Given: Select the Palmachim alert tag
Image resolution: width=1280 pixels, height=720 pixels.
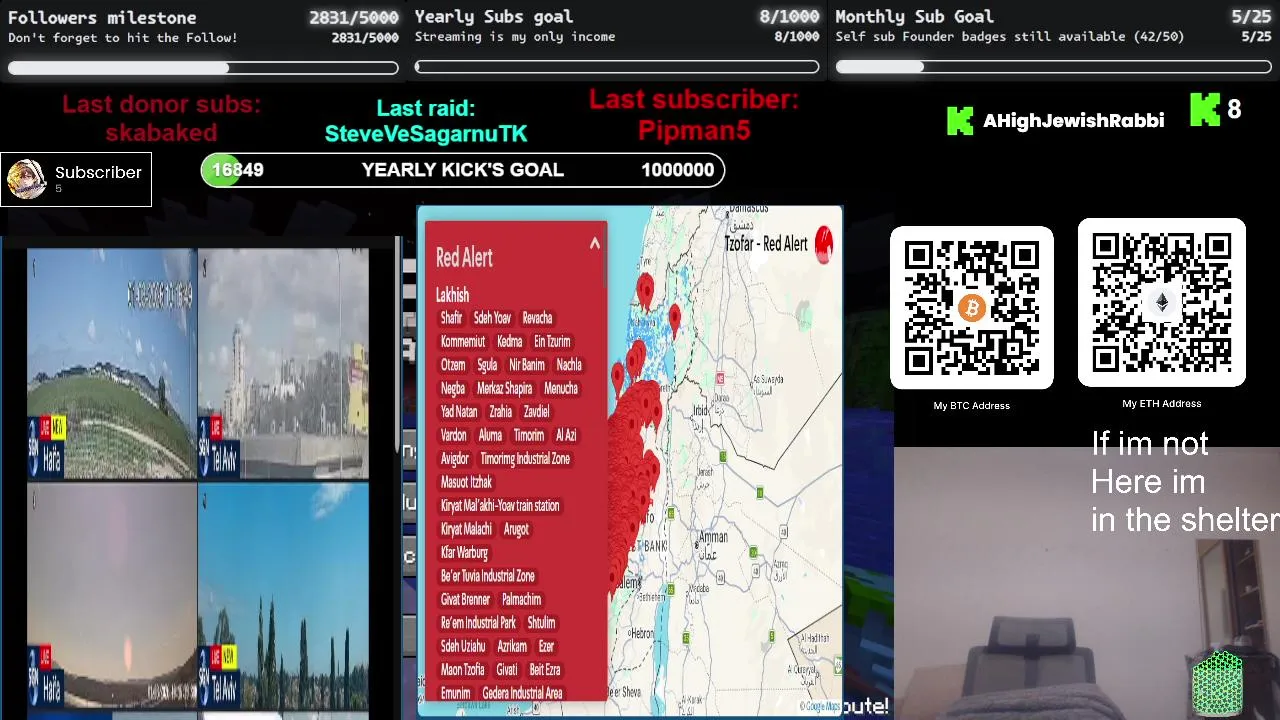Looking at the screenshot, I should point(521,599).
